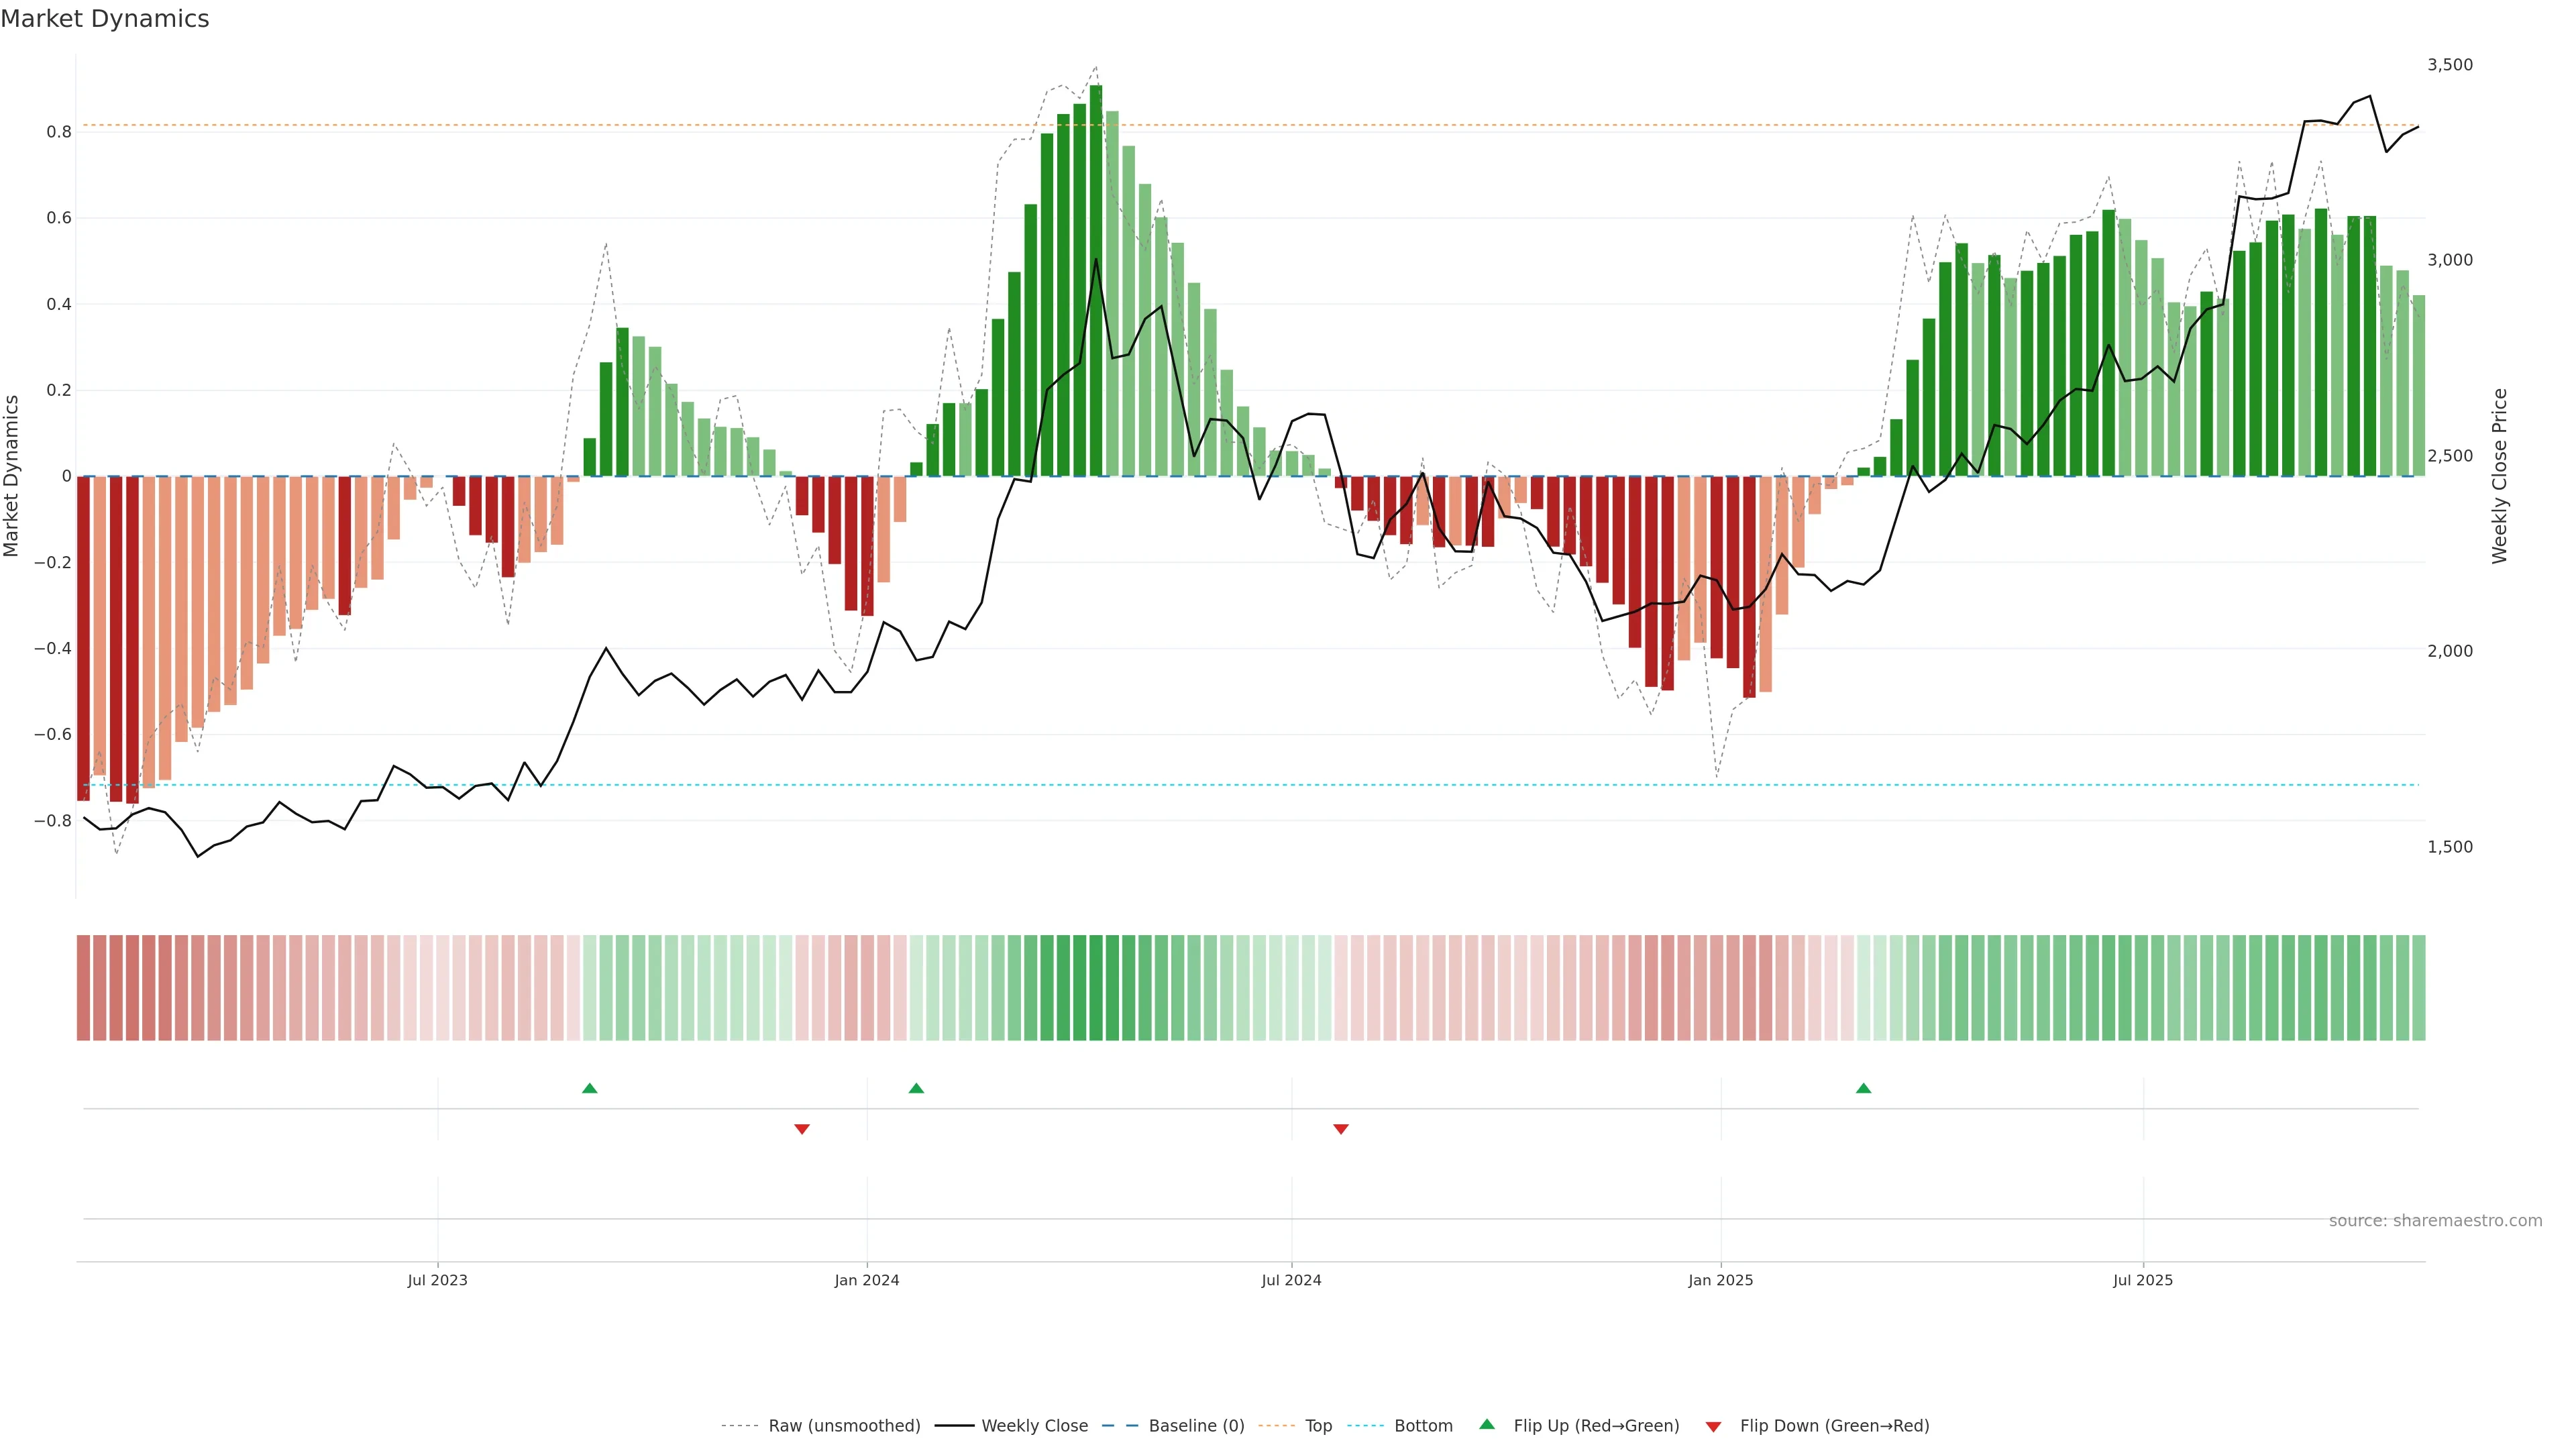The height and width of the screenshot is (1449, 2576).
Task: Click the Jan 2025 x-axis label
Action: pos(1720,1280)
